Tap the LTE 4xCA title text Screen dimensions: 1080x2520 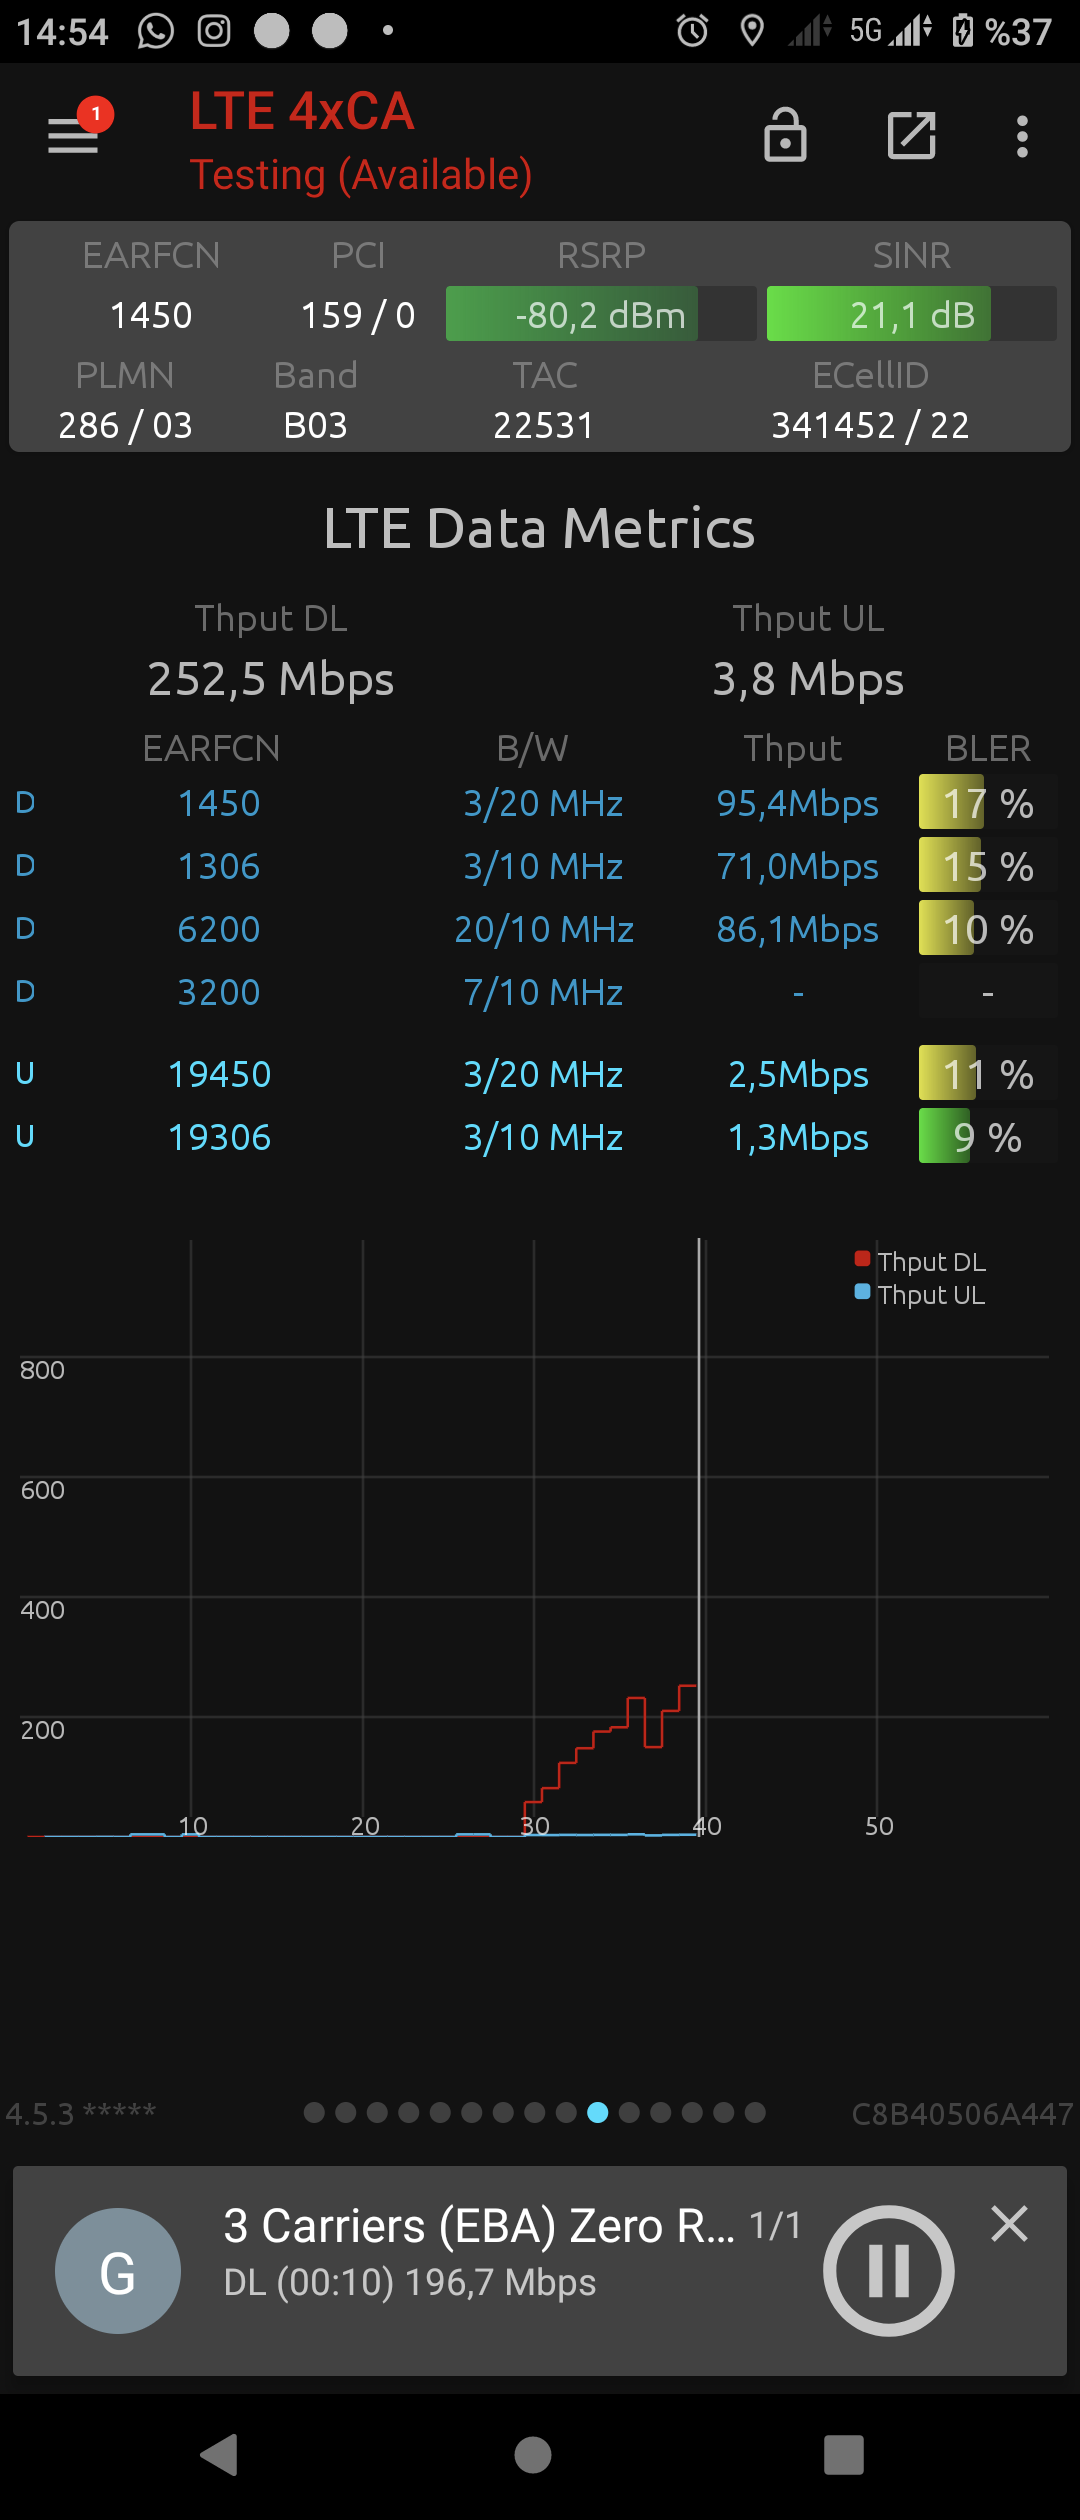pos(302,111)
